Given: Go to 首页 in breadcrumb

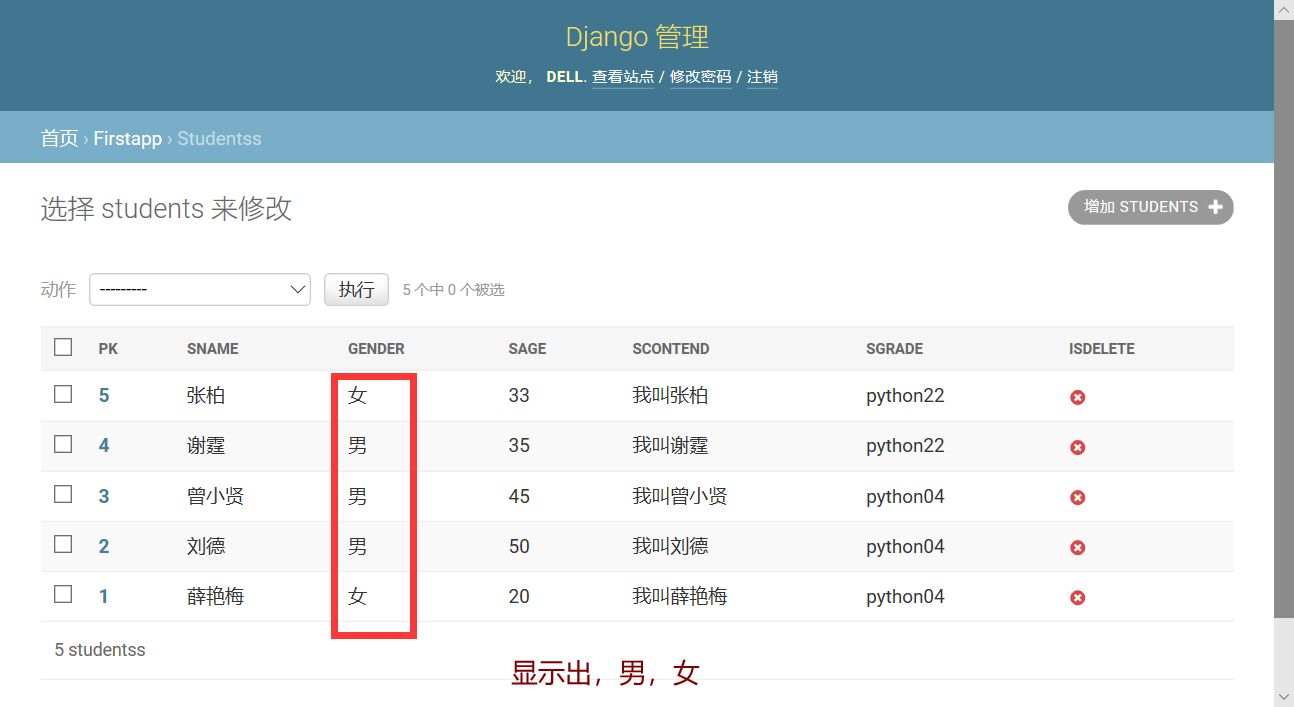Looking at the screenshot, I should pos(59,138).
